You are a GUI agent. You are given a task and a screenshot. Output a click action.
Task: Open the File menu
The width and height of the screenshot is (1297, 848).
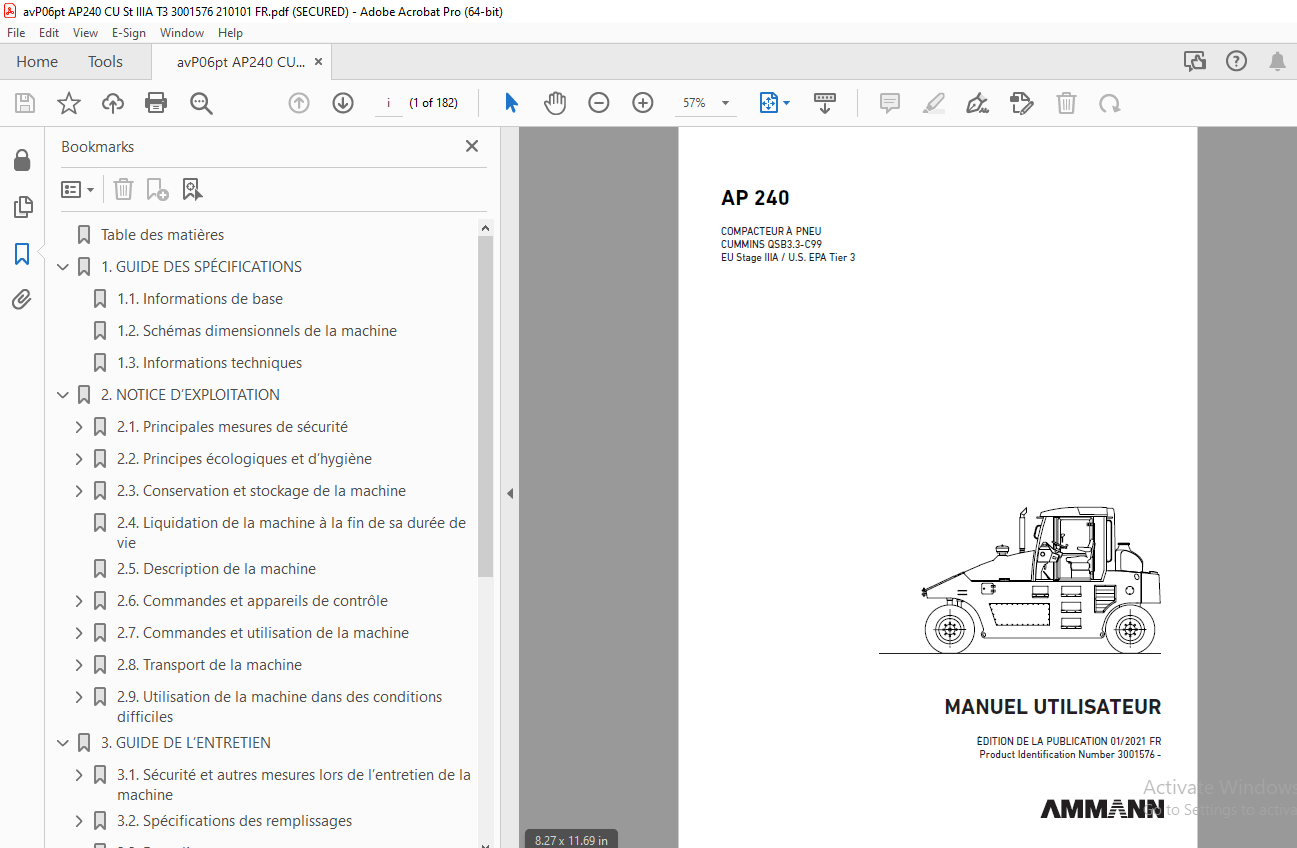point(16,33)
